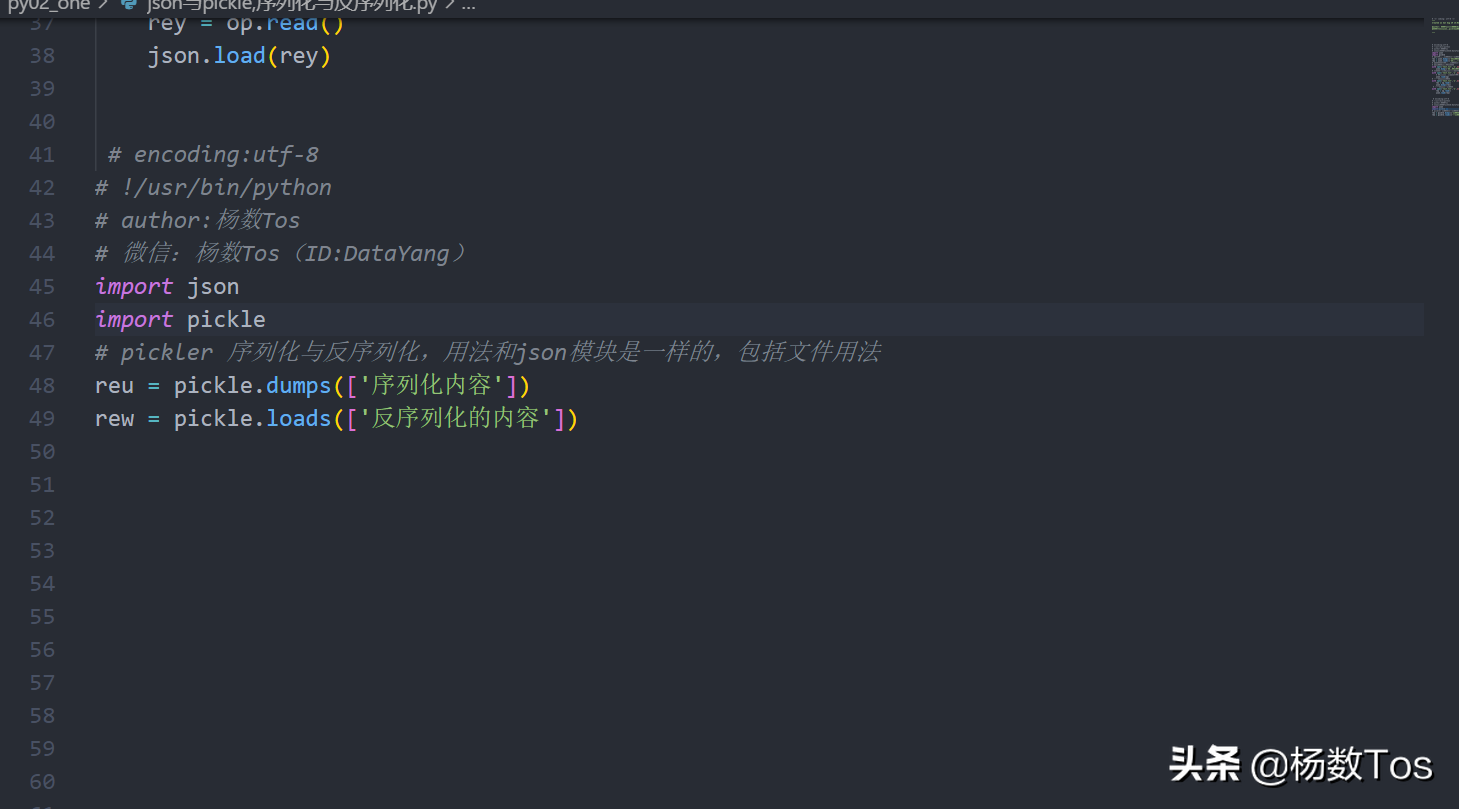
Task: Click the 'import pickle' statement
Action: tap(180, 320)
